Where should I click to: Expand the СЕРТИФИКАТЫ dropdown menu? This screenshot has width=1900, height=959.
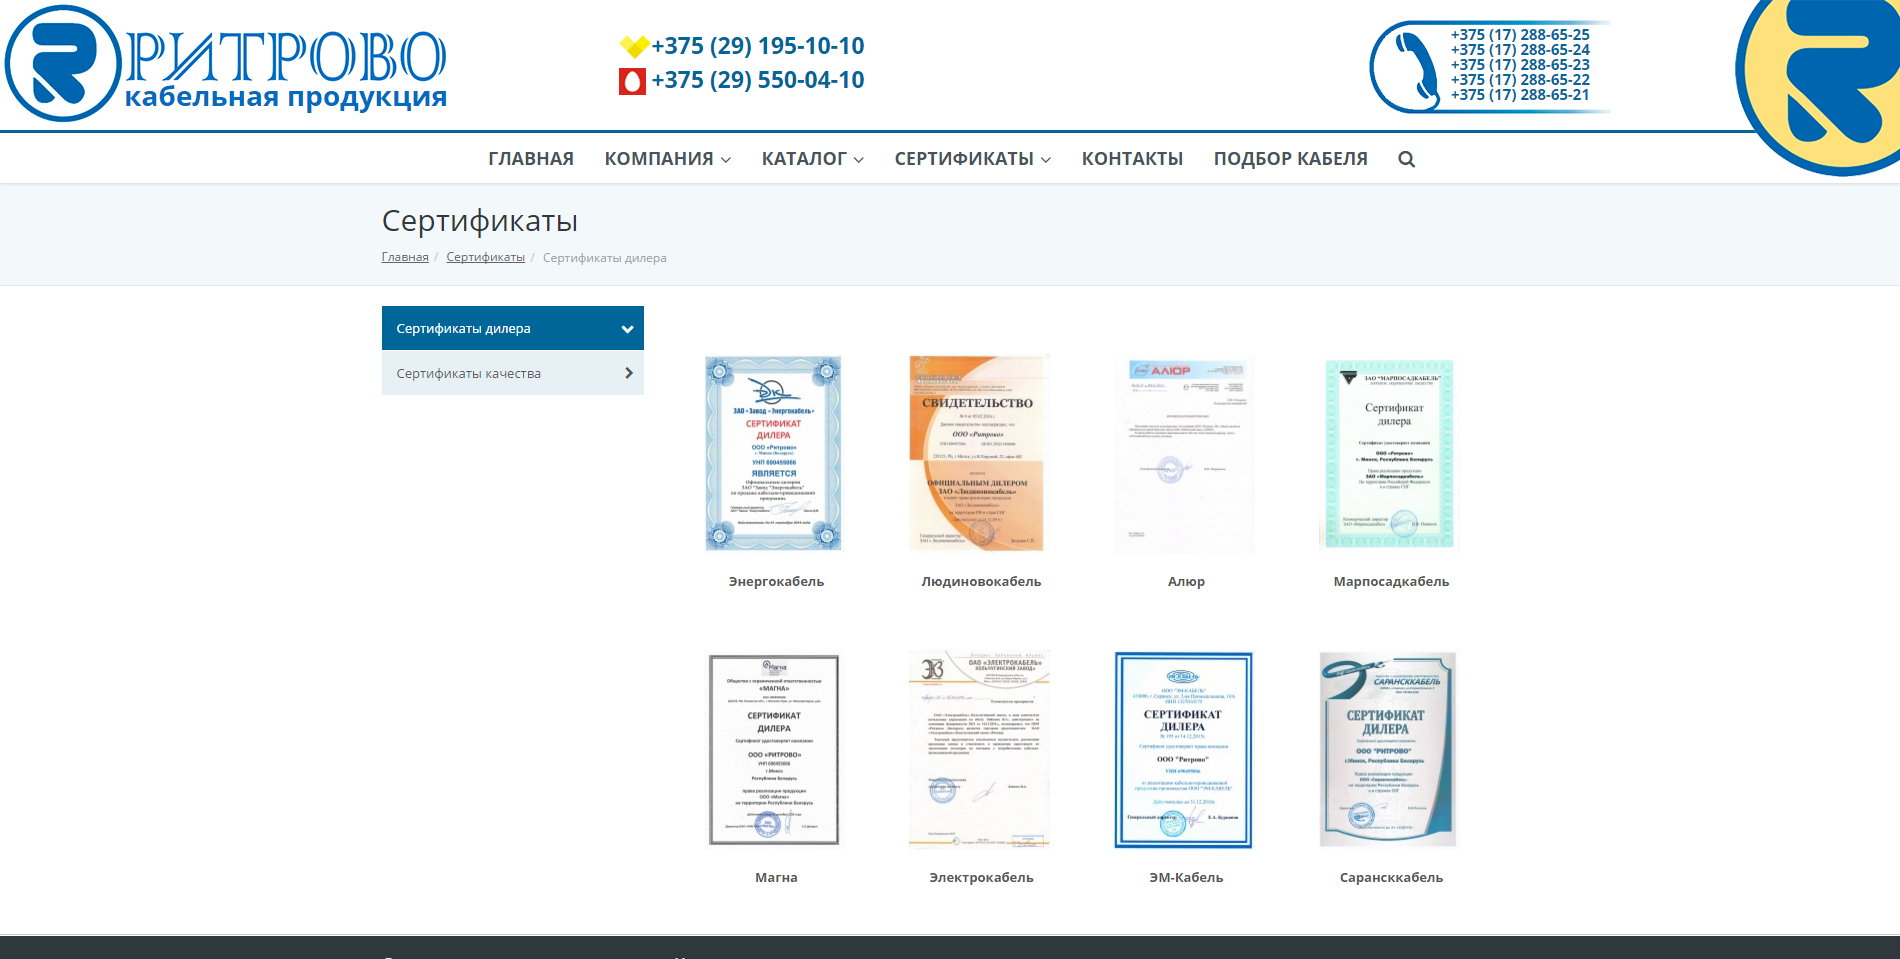tap(972, 159)
